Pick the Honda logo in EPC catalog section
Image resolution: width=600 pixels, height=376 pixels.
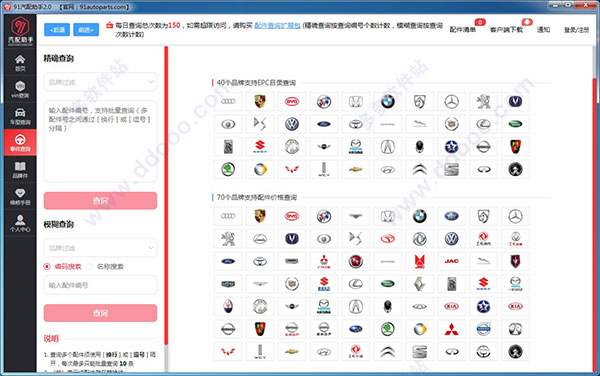[356, 101]
